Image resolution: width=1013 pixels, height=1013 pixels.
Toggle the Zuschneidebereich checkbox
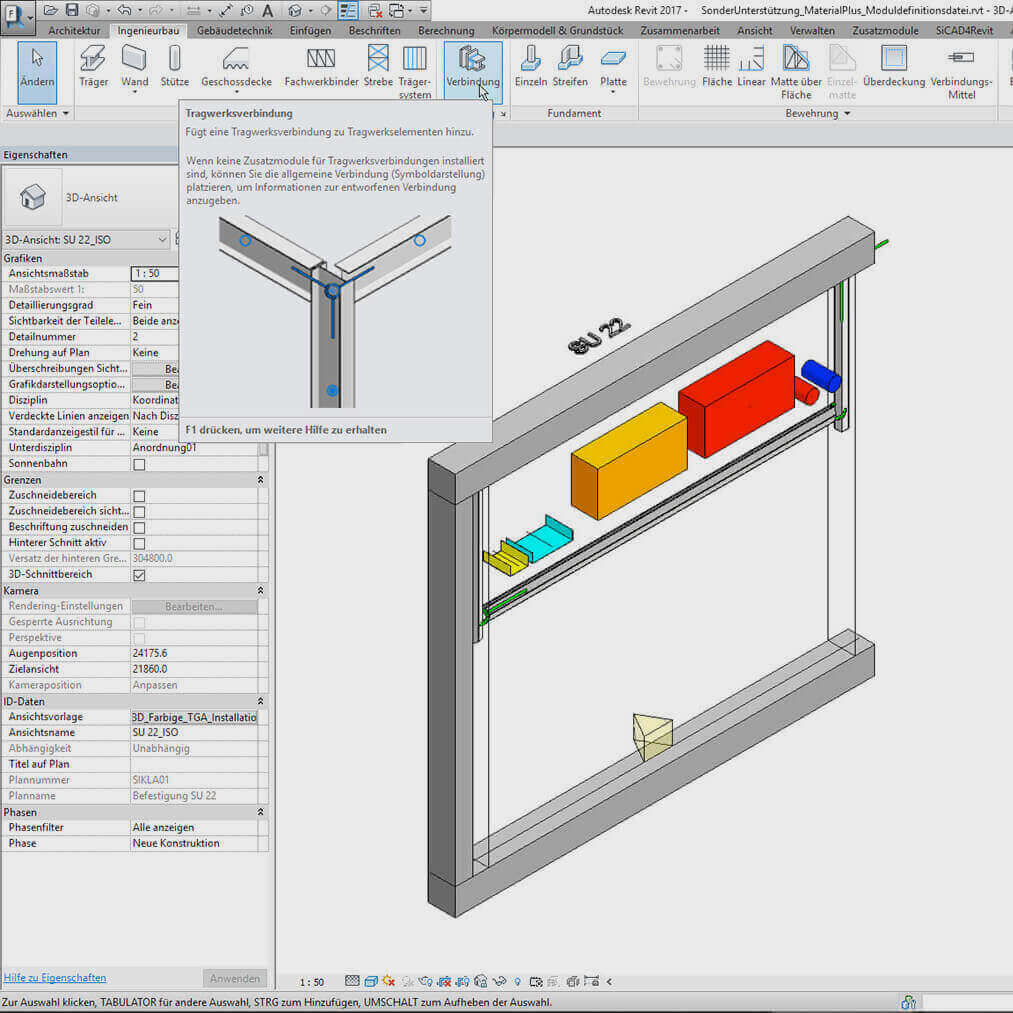pyautogui.click(x=140, y=496)
